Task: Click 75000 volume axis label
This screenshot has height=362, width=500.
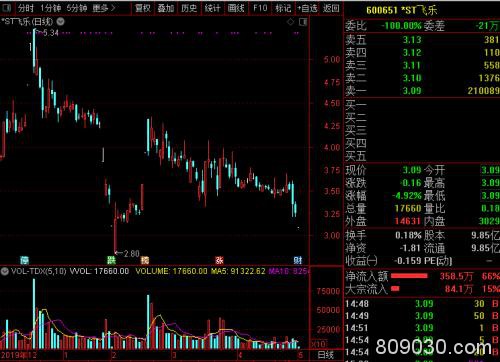Action: [328, 291]
